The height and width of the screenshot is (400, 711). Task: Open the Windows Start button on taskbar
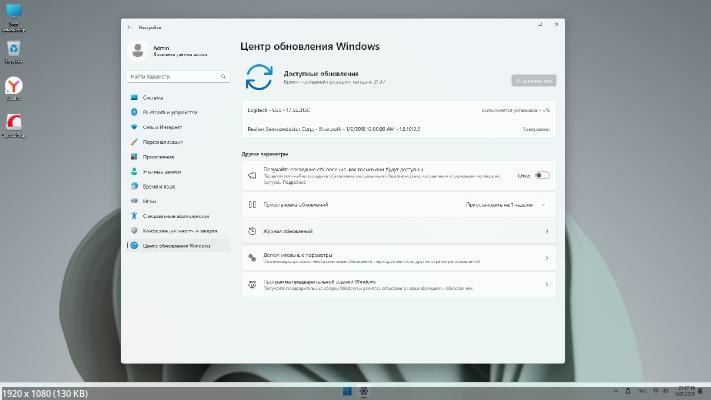[347, 391]
